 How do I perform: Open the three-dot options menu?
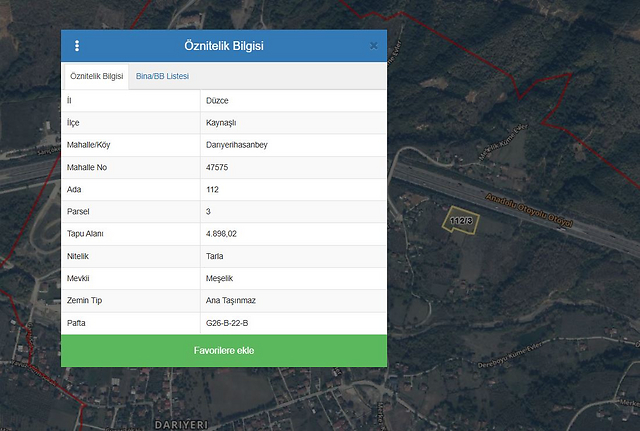[x=77, y=46]
